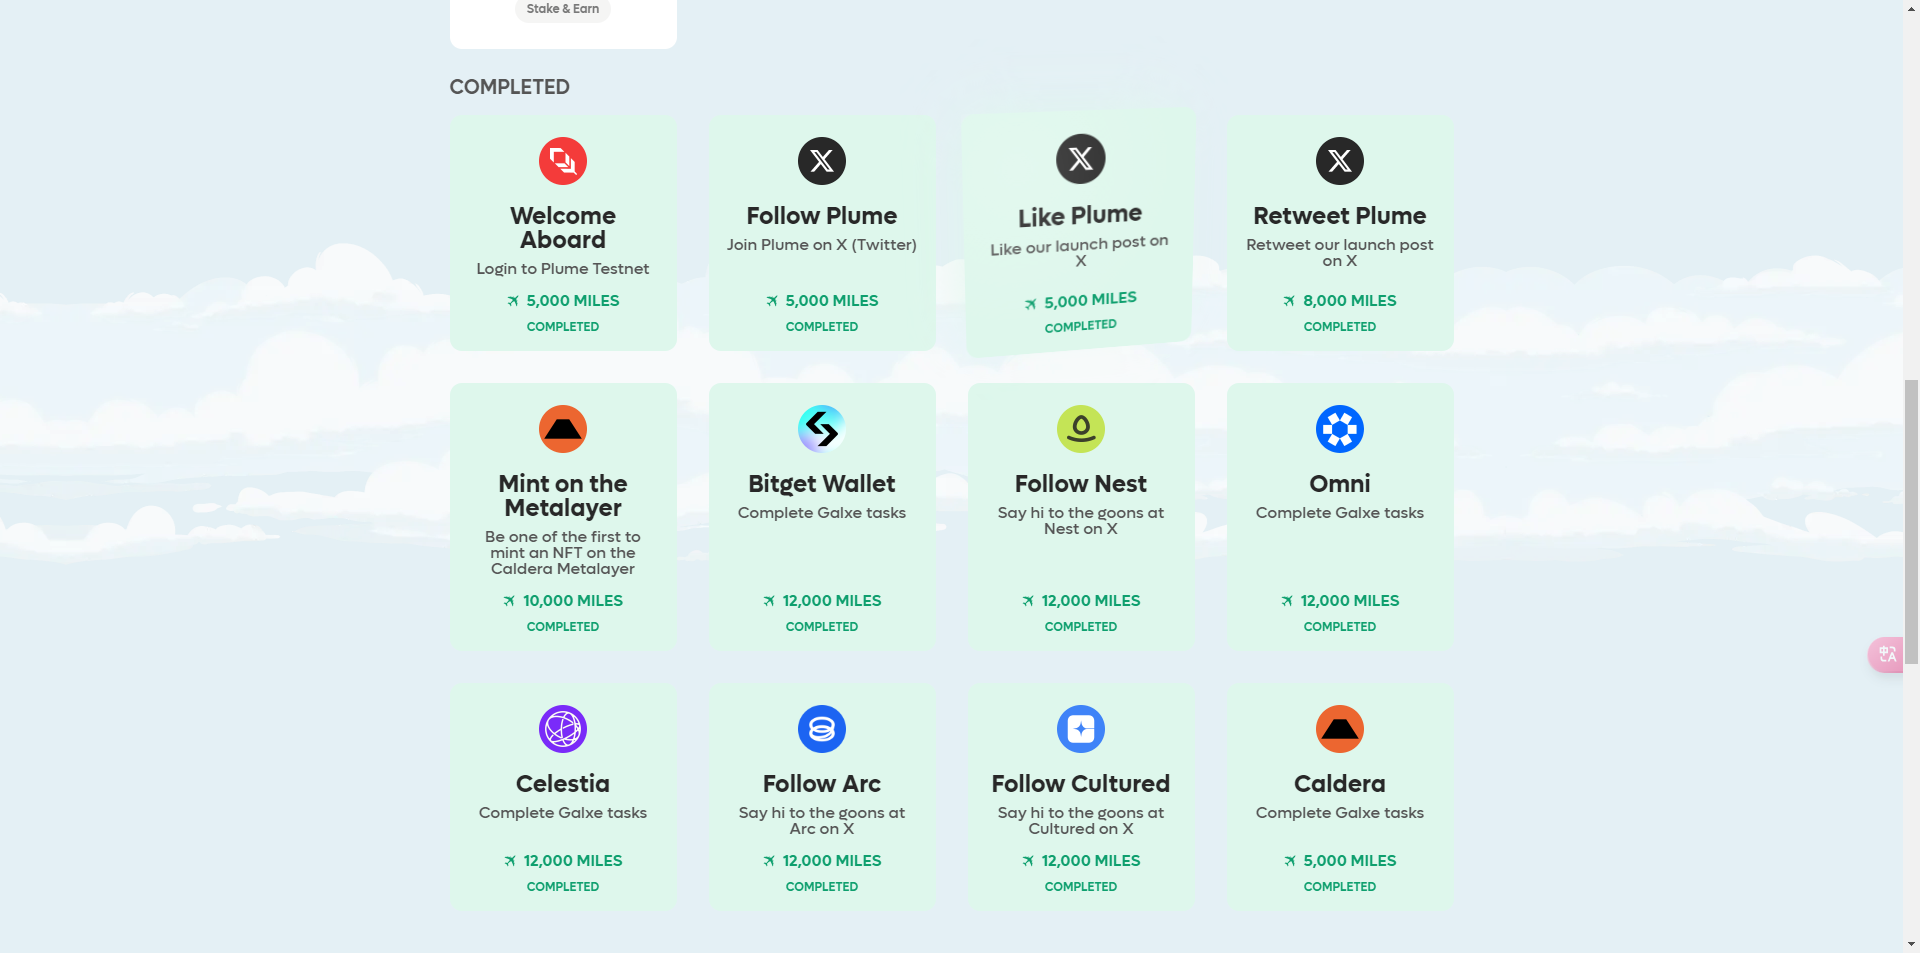This screenshot has width=1920, height=953.
Task: Click the Omni blue logo icon
Action: click(1340, 429)
